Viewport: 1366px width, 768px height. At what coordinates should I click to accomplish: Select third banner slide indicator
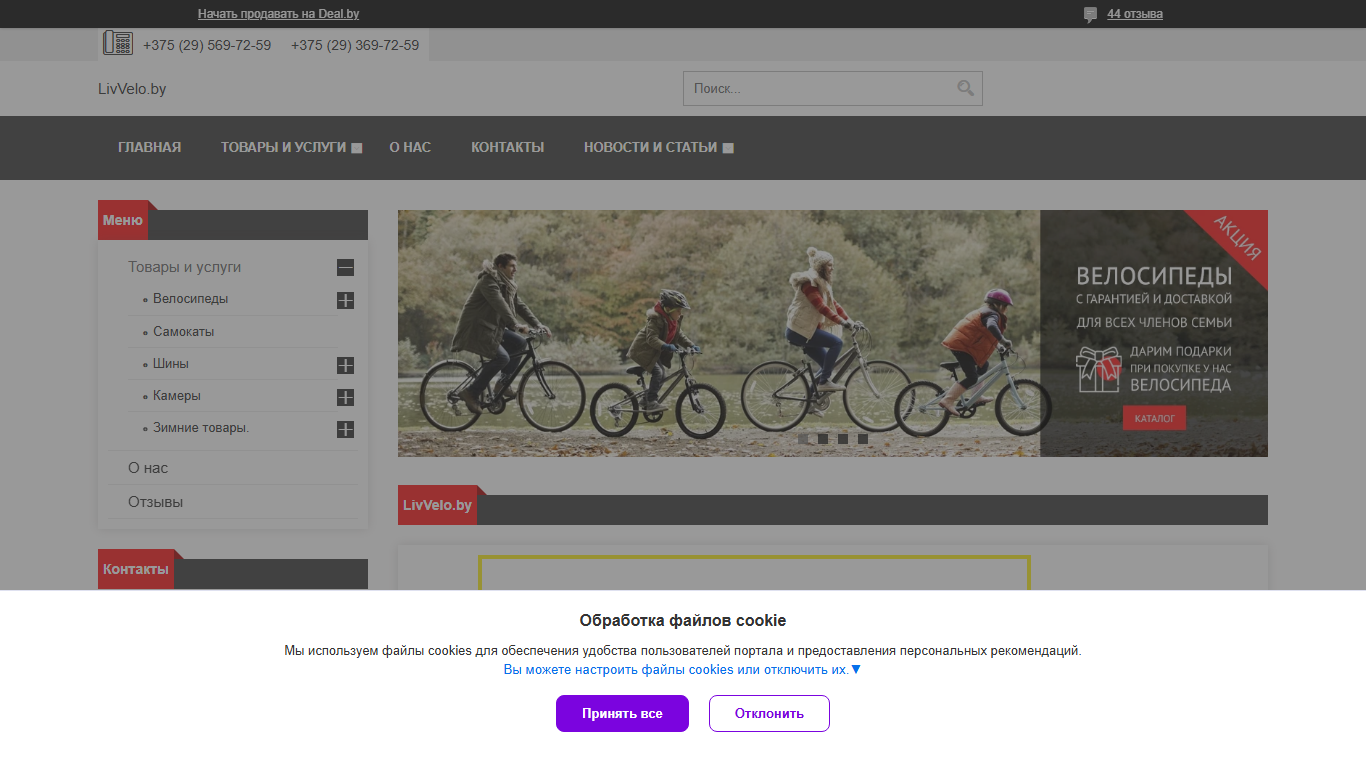coord(843,439)
